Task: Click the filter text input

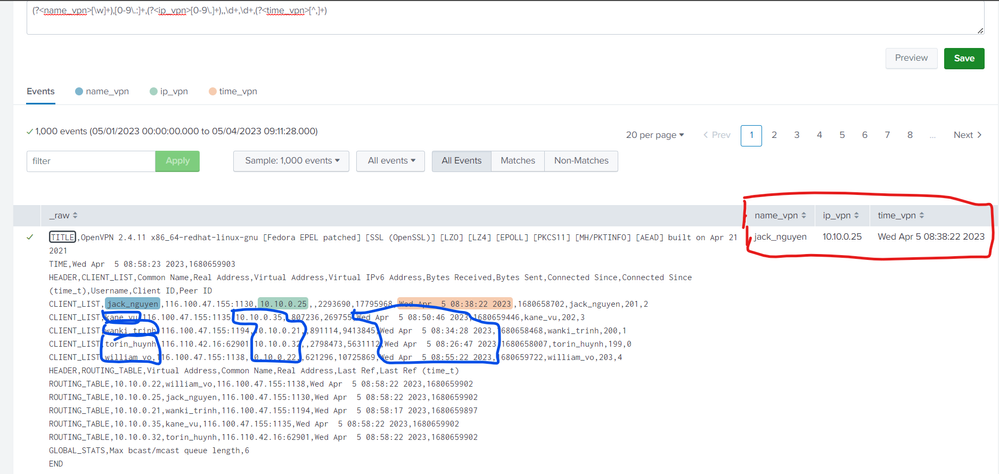Action: tap(91, 160)
